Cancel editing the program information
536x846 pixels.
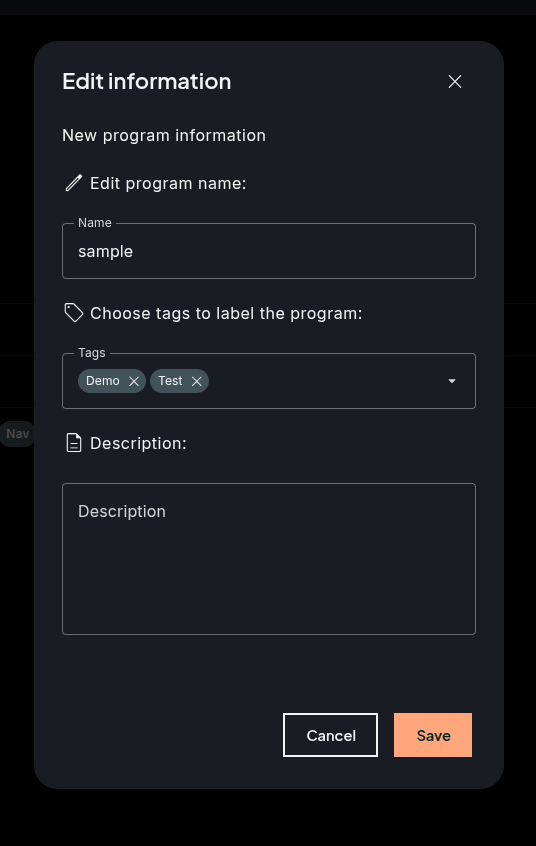click(x=330, y=735)
